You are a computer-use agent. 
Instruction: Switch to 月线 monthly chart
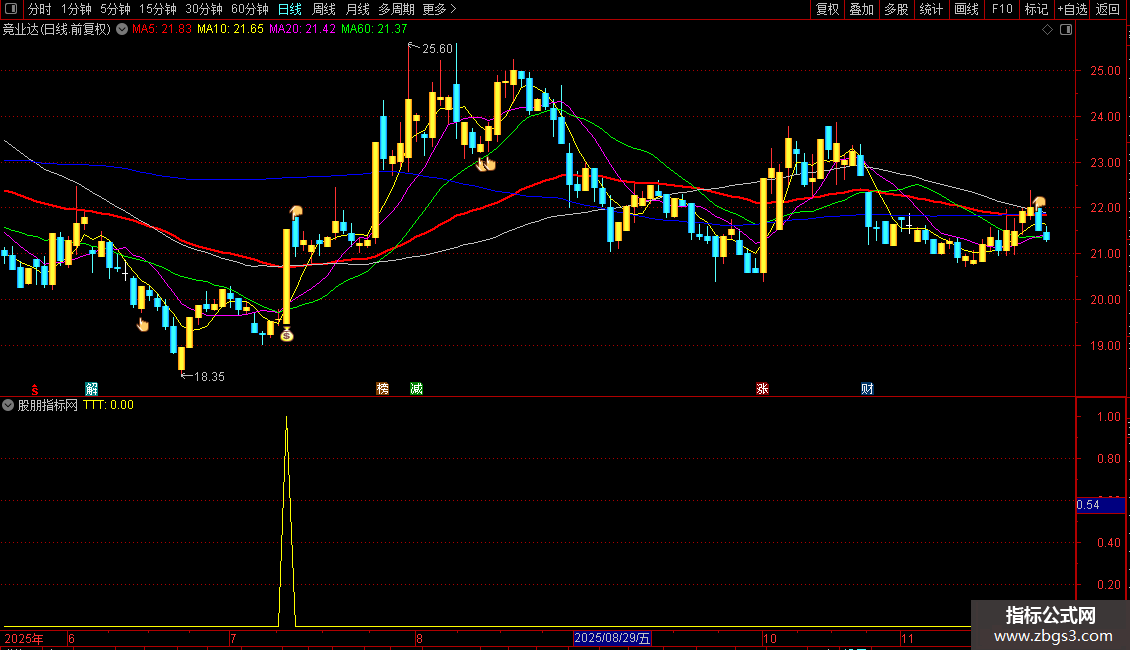(x=357, y=9)
